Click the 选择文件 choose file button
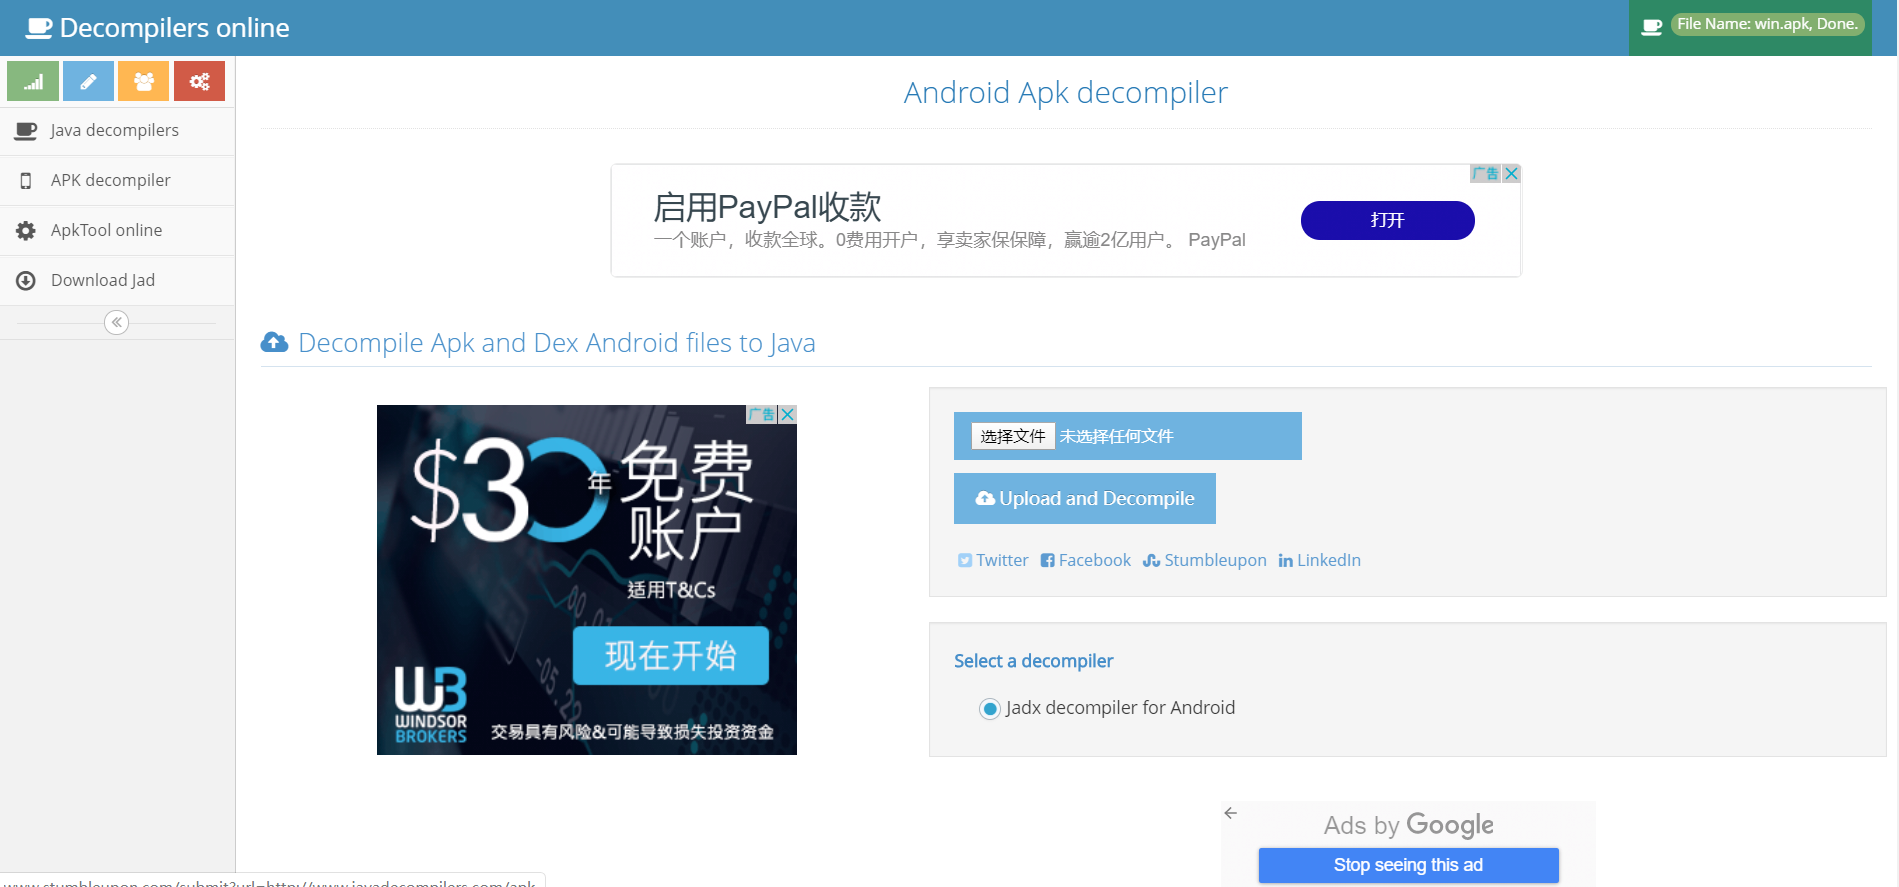This screenshot has width=1899, height=887. click(1013, 436)
